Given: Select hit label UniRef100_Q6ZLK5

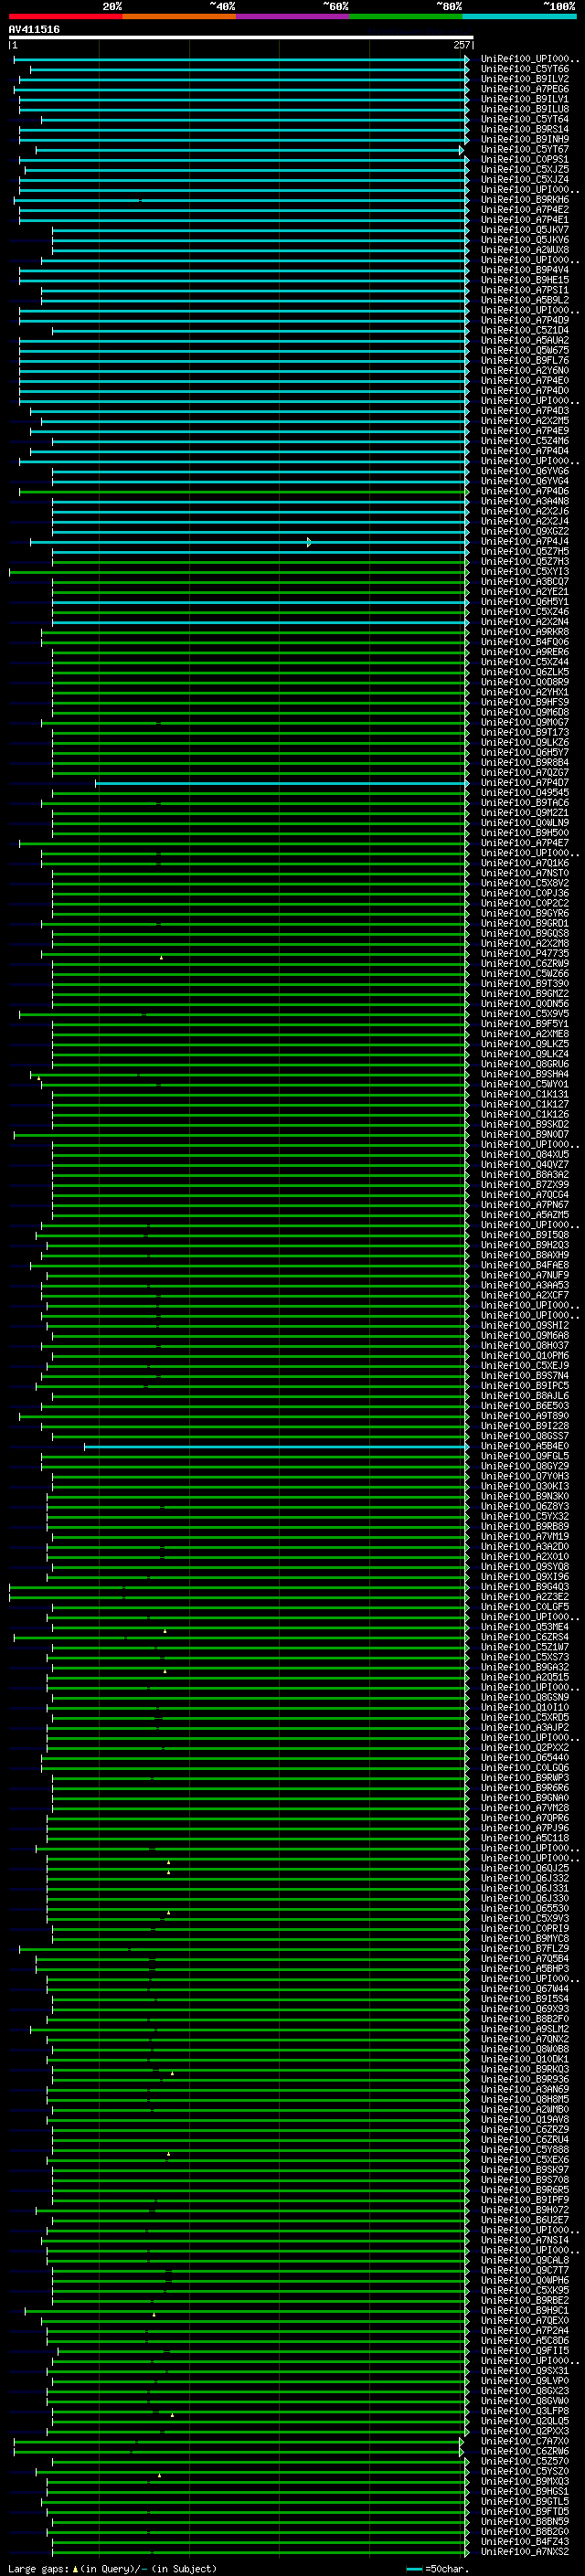Looking at the screenshot, I should (x=525, y=672).
